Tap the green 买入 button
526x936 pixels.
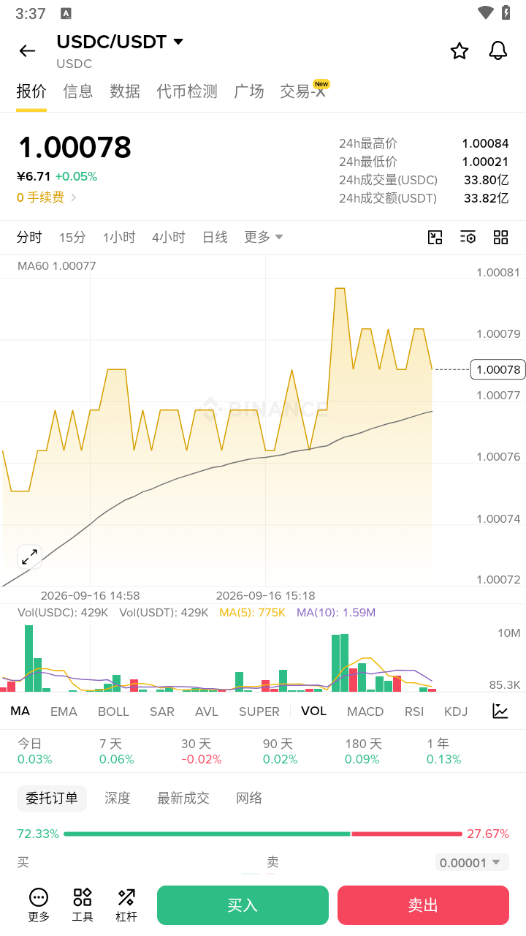243,905
